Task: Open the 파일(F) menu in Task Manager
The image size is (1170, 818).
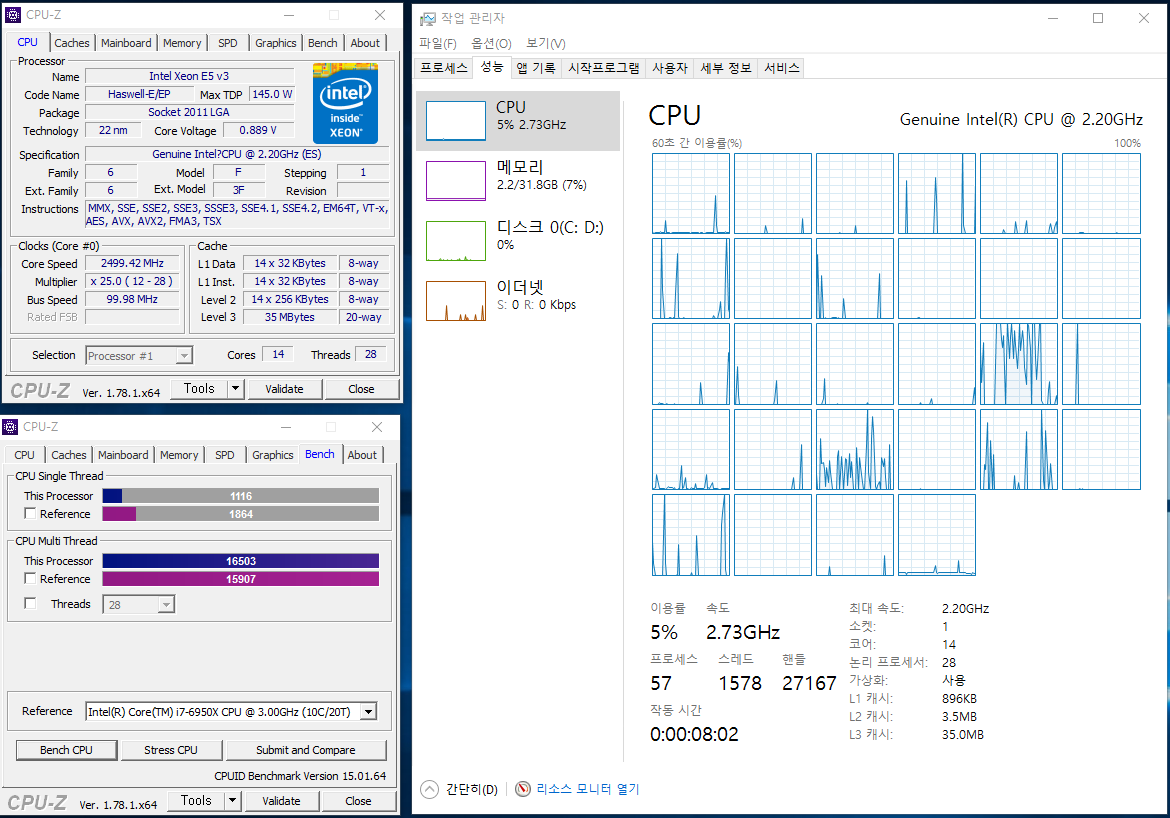Action: click(x=438, y=43)
